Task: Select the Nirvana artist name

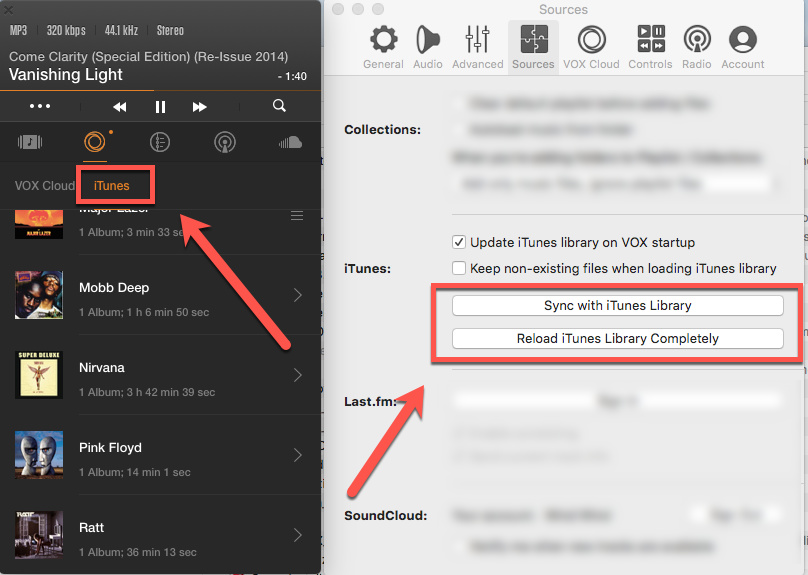Action: click(102, 367)
